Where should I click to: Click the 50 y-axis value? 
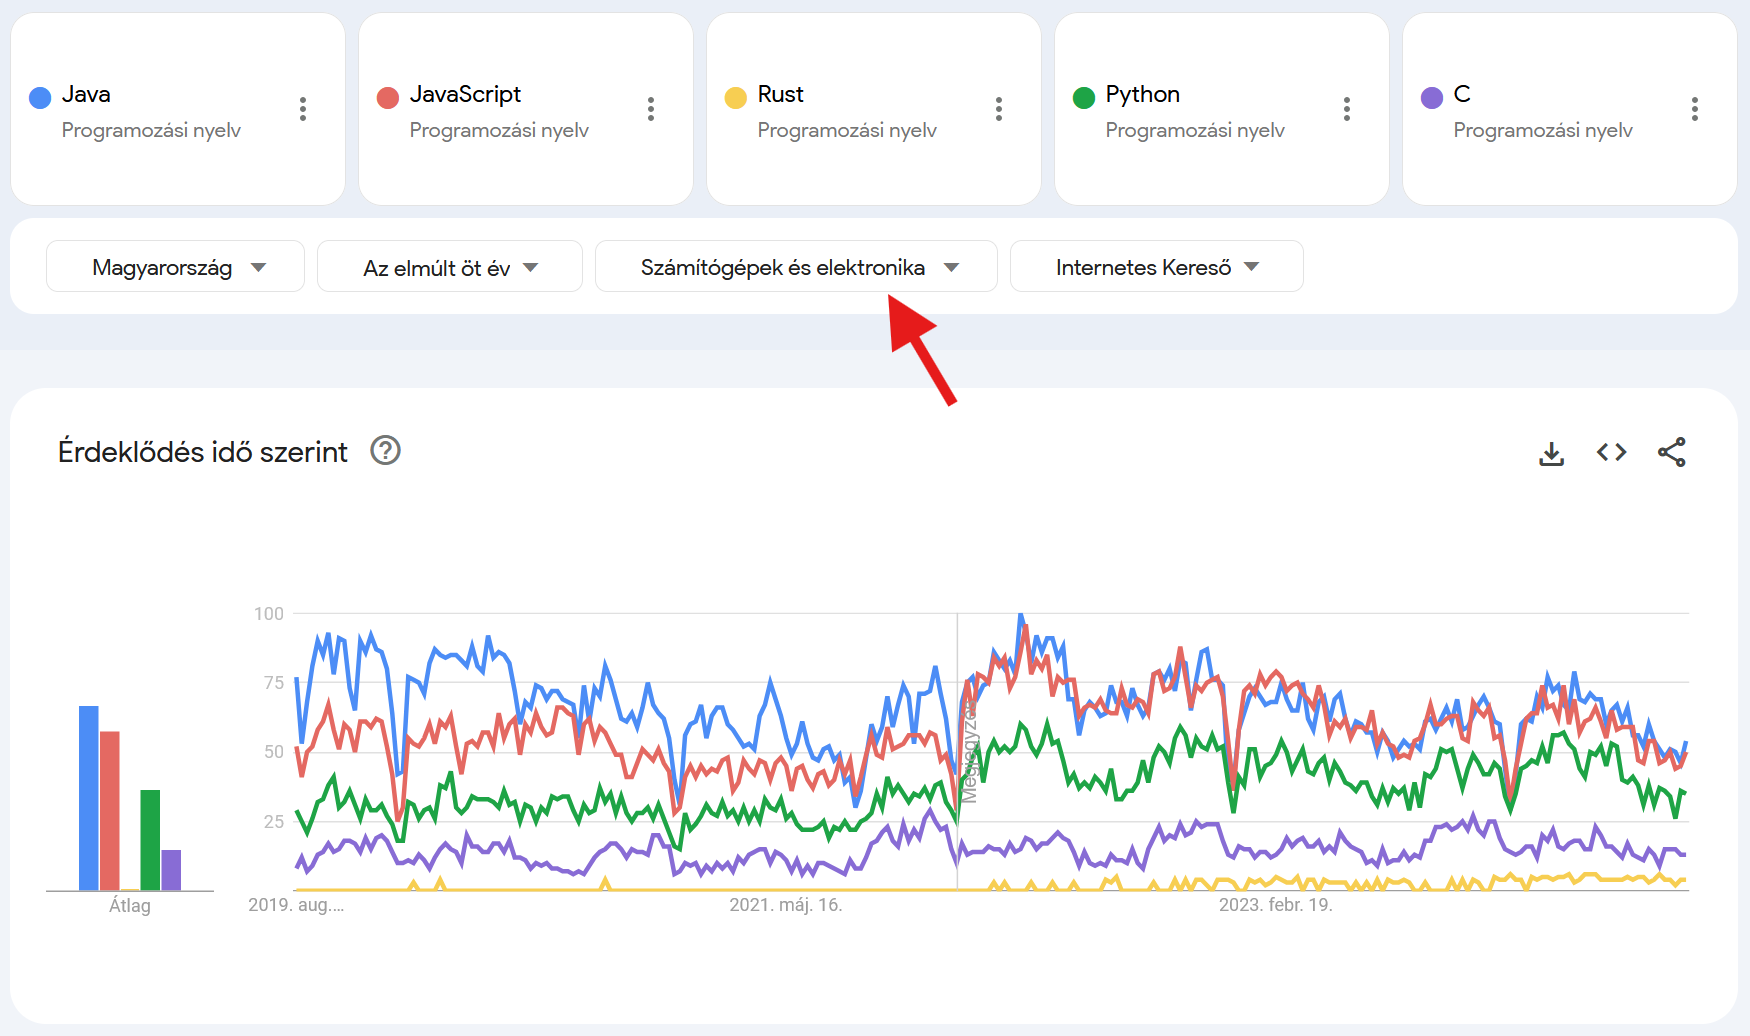[x=274, y=752]
